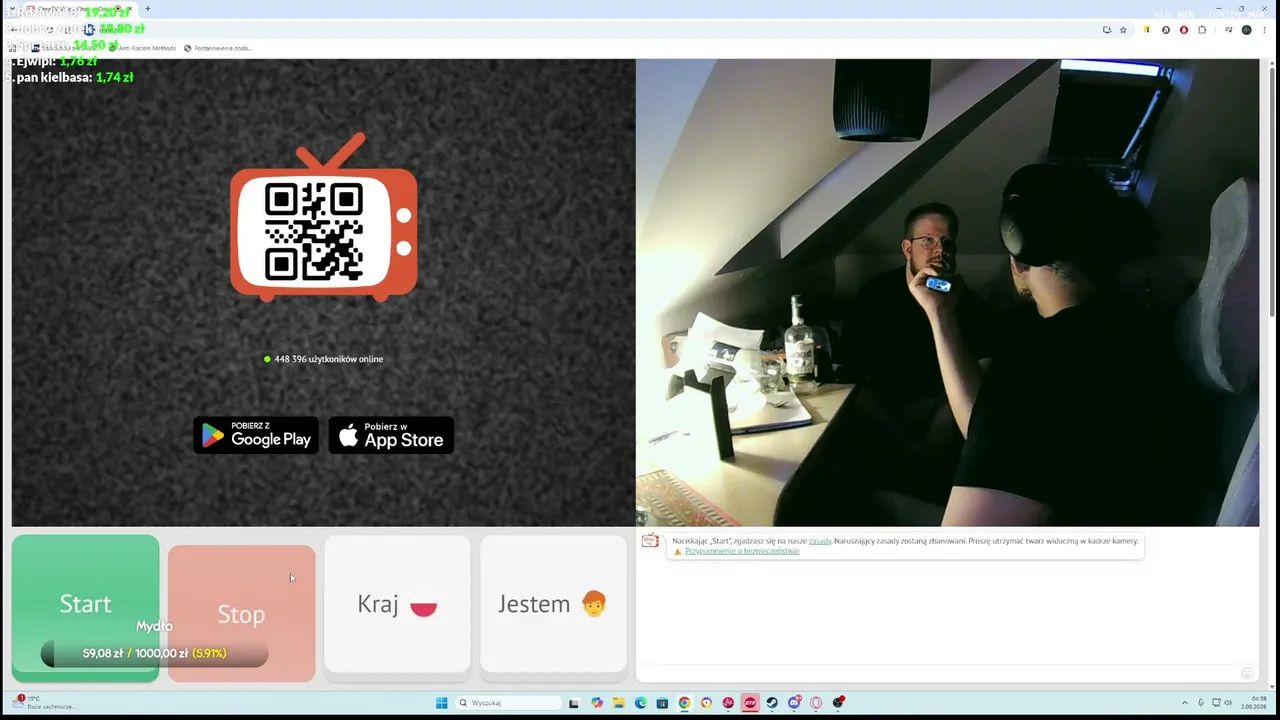Image resolution: width=1280 pixels, height=720 pixels.
Task: Click the taskbar clock showing 04:59
Action: [x=1254, y=702]
